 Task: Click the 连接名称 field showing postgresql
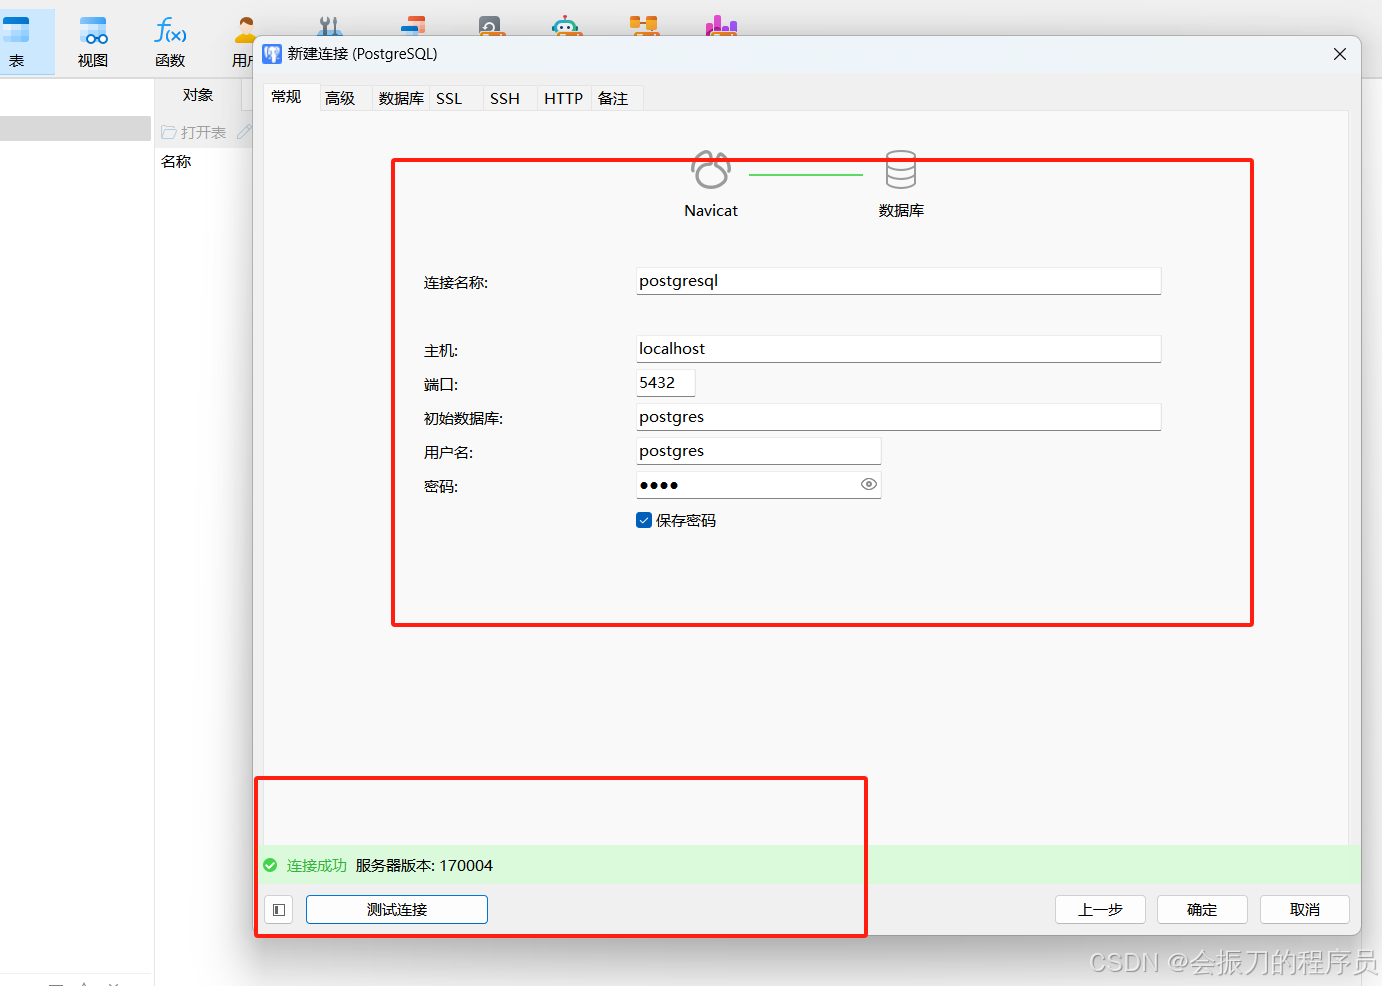(897, 281)
